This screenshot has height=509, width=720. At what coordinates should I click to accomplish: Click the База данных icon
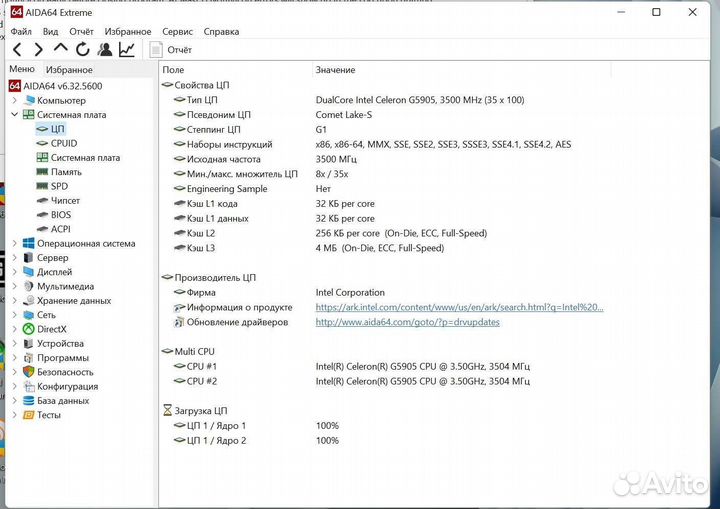click(x=28, y=401)
